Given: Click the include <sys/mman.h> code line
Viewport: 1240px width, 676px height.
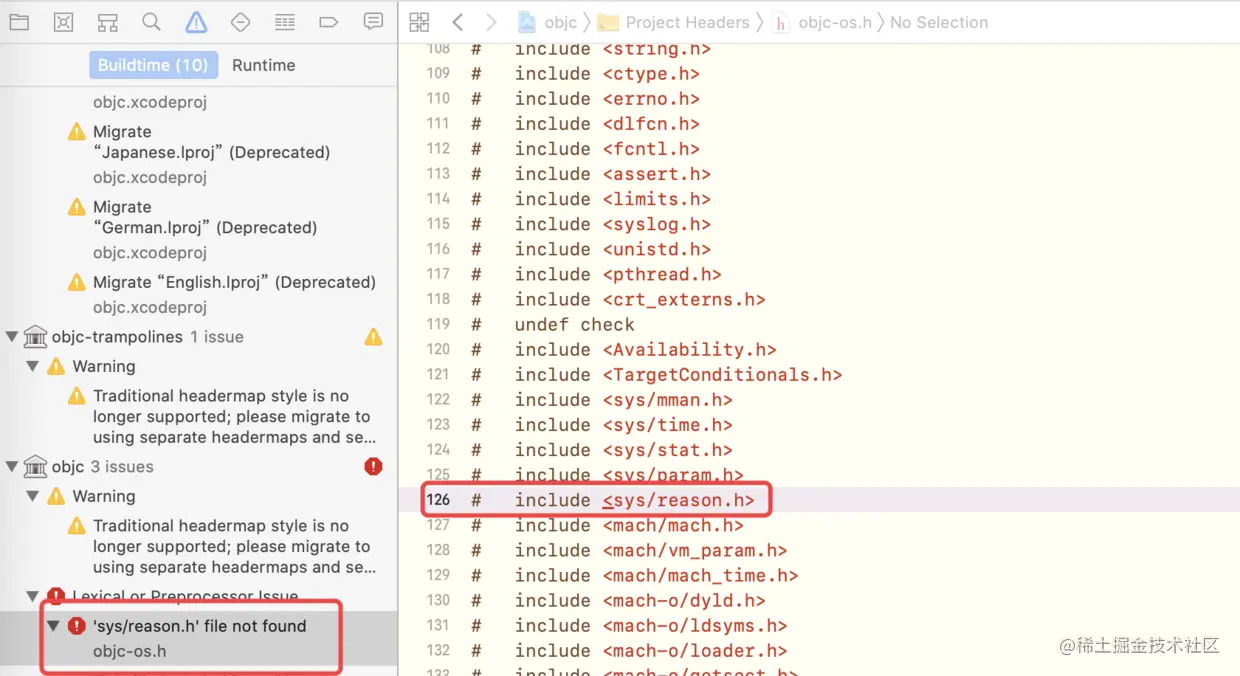Looking at the screenshot, I should coord(602,399).
